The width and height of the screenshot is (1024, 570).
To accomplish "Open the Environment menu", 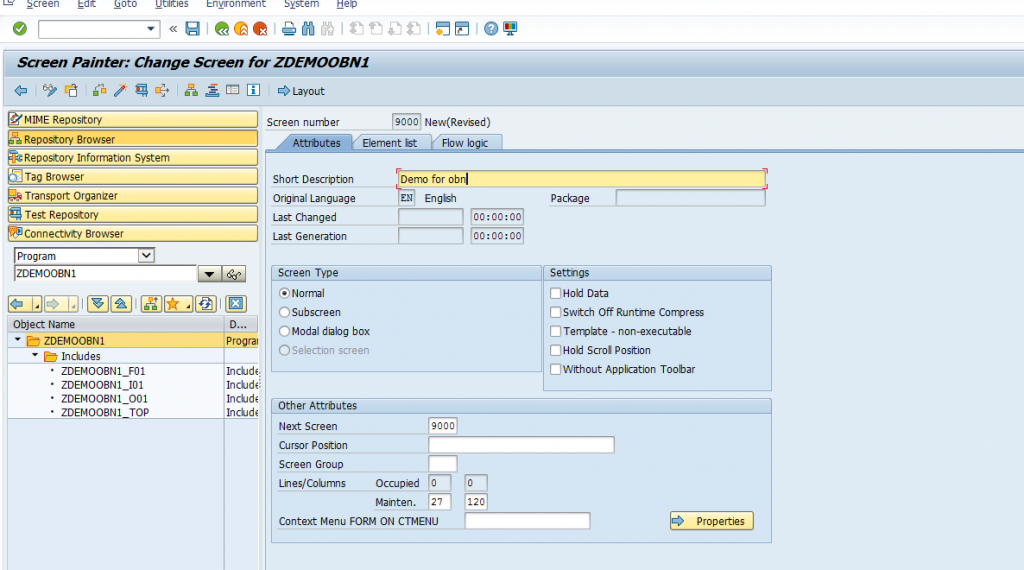I will click(x=236, y=5).
